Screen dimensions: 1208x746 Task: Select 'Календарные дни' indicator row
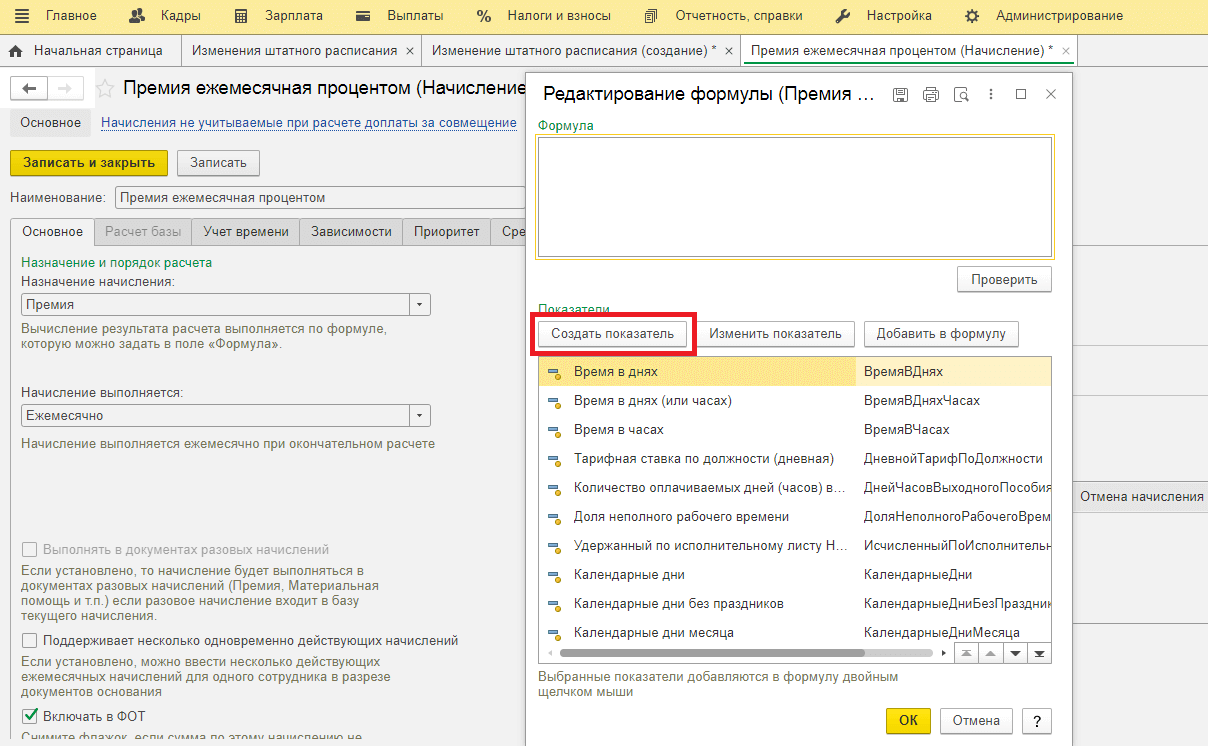628,575
